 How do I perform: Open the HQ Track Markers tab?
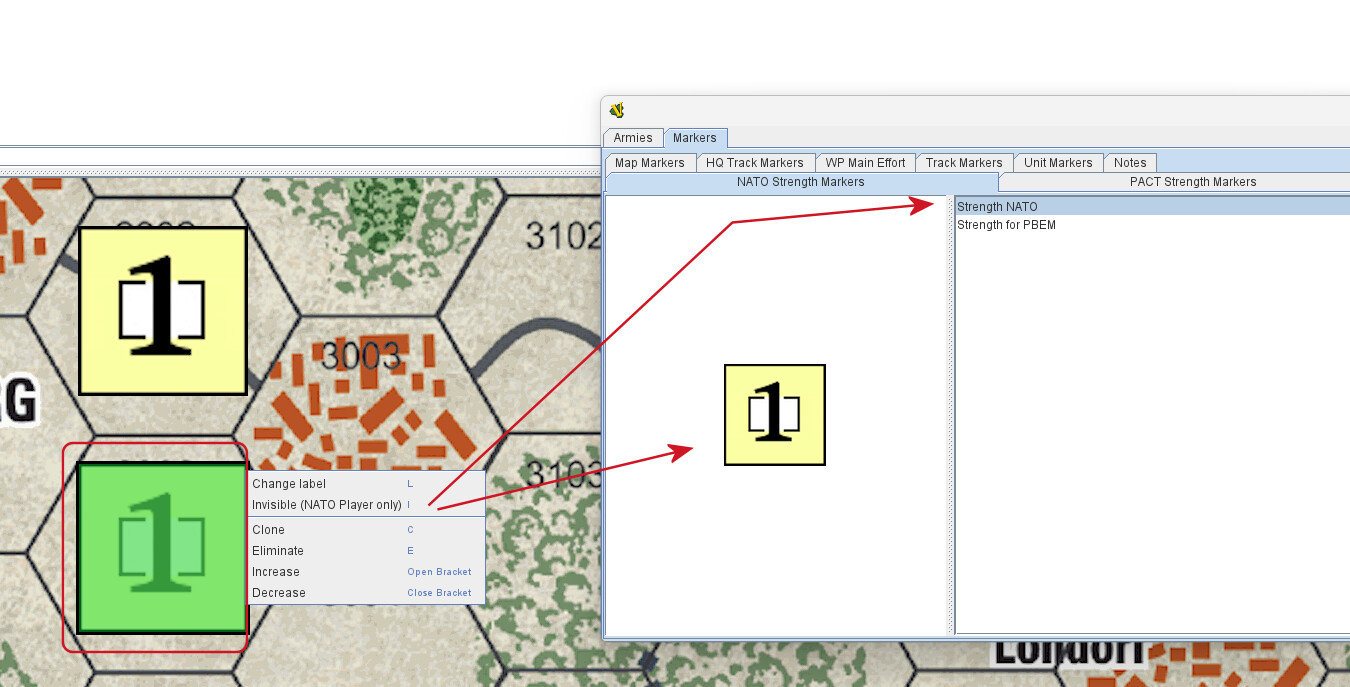tap(754, 163)
